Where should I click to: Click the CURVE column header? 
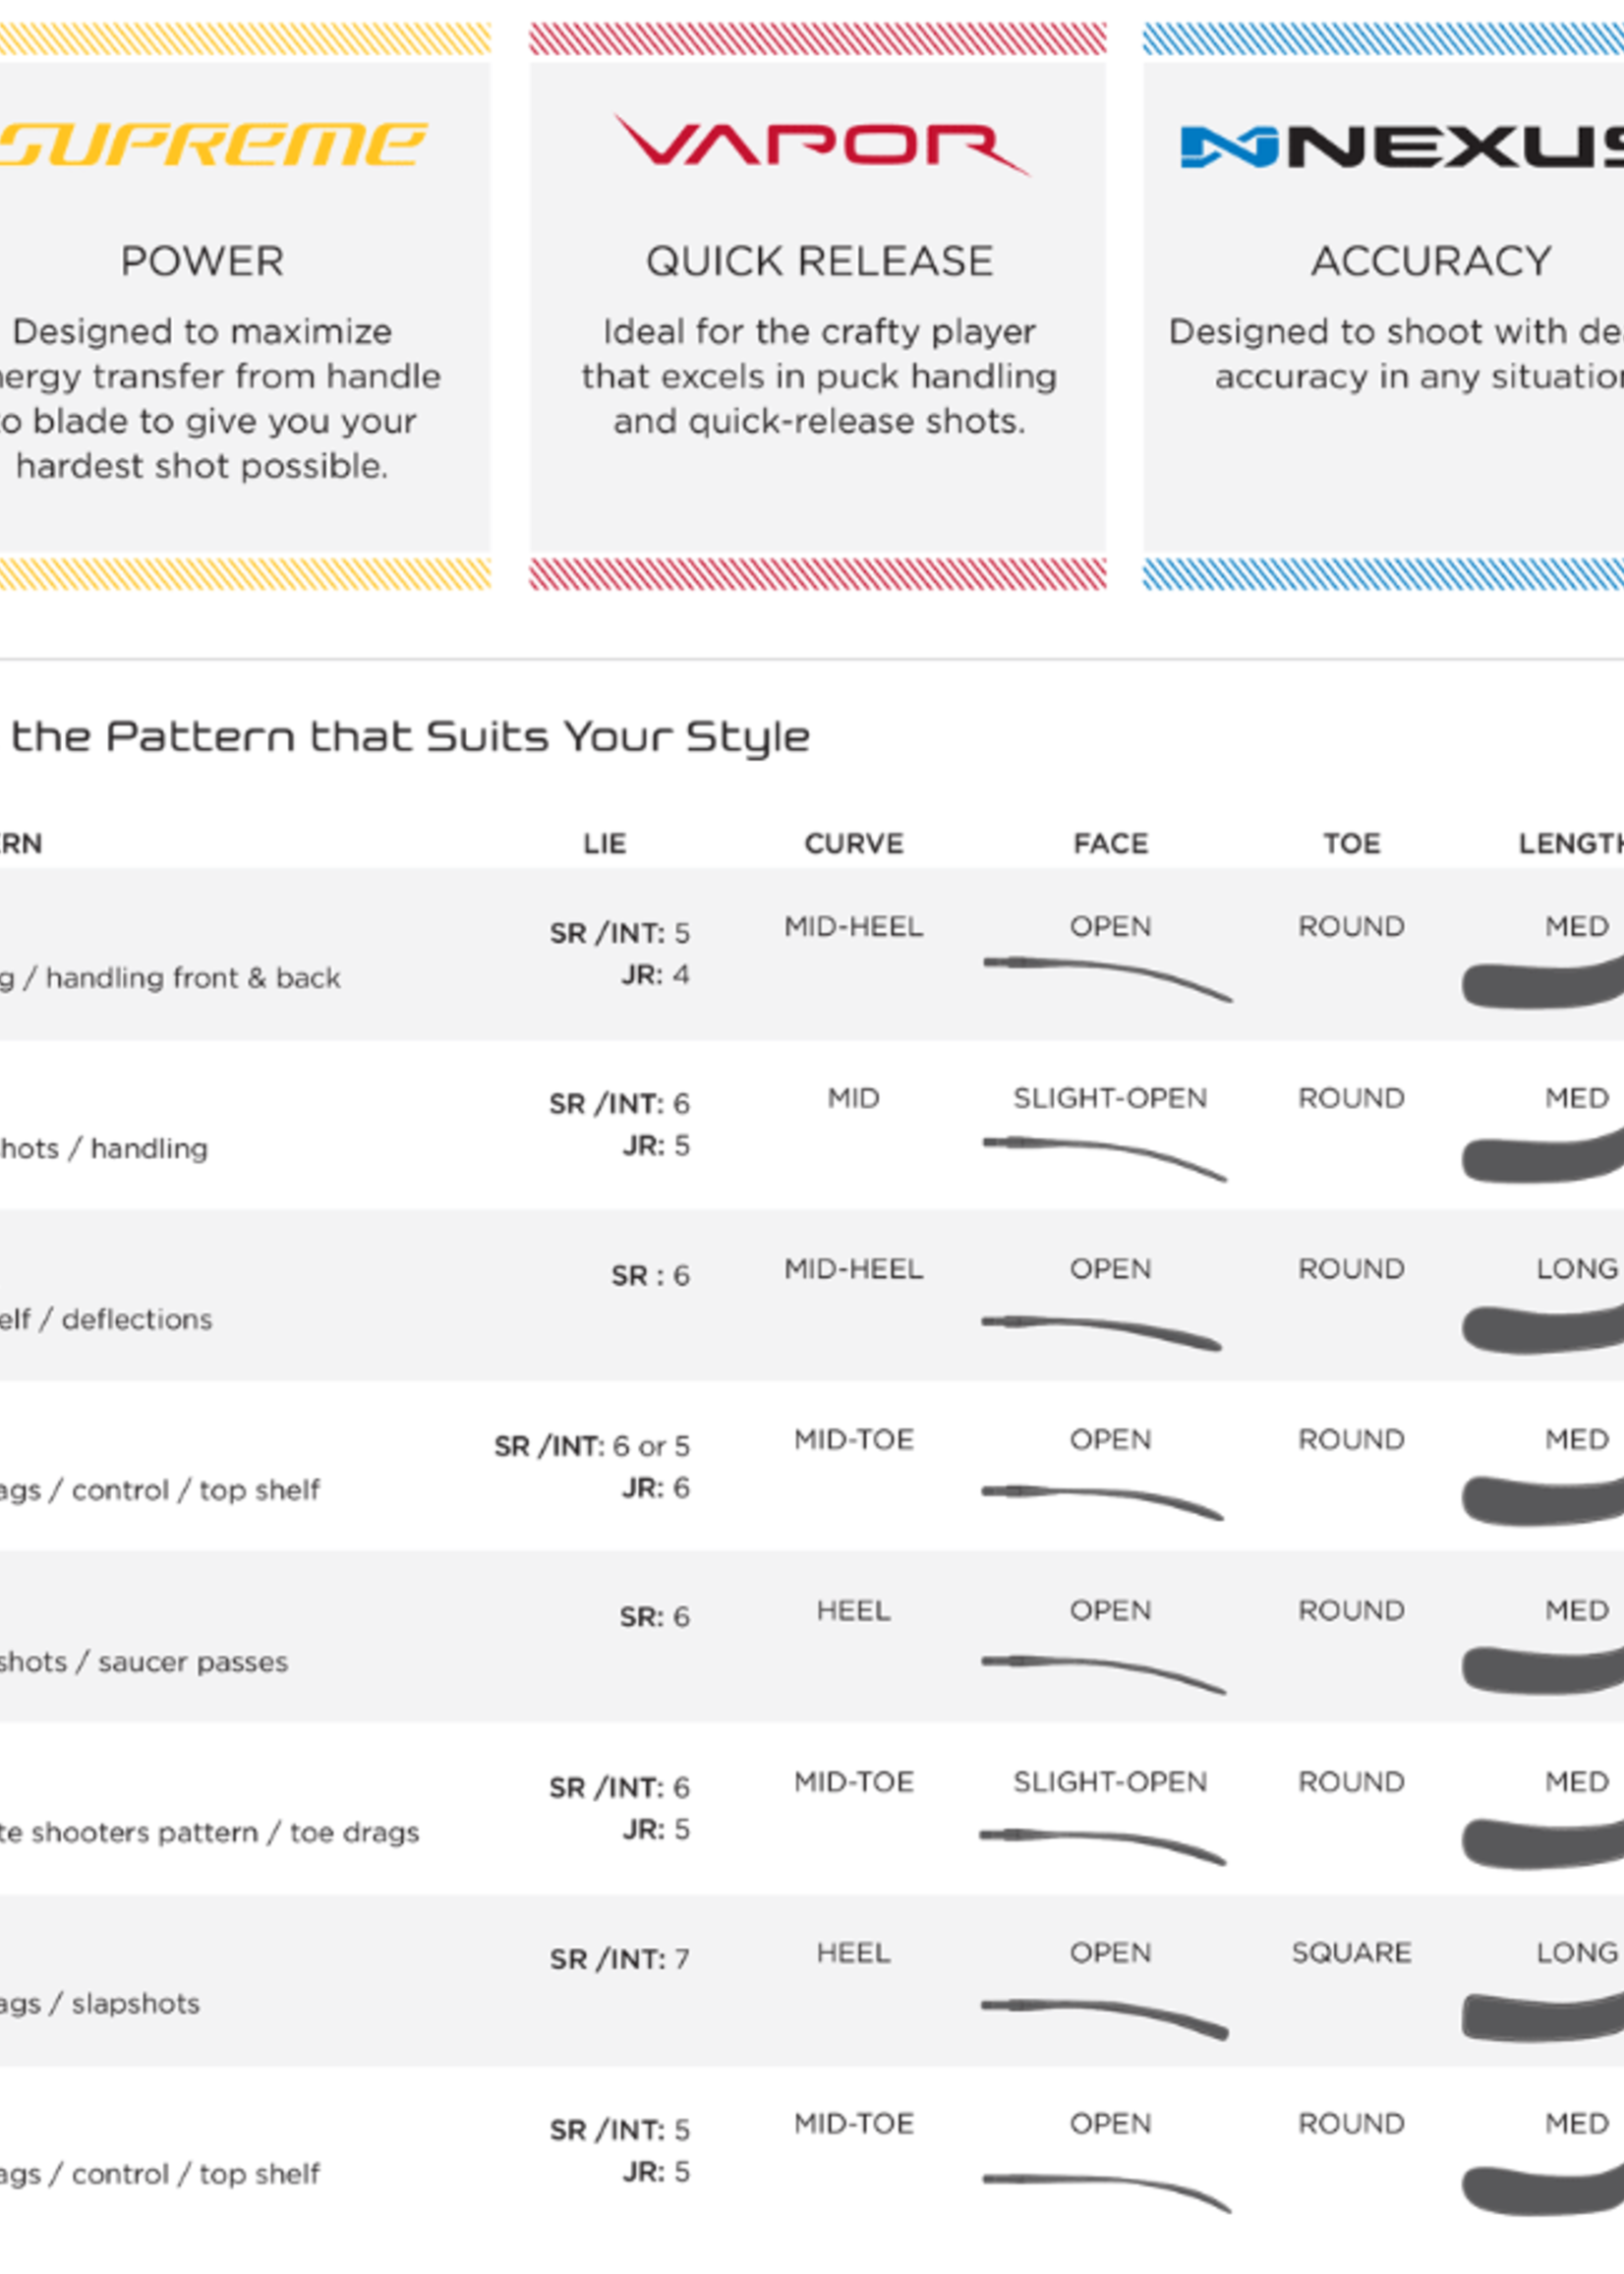tap(853, 844)
